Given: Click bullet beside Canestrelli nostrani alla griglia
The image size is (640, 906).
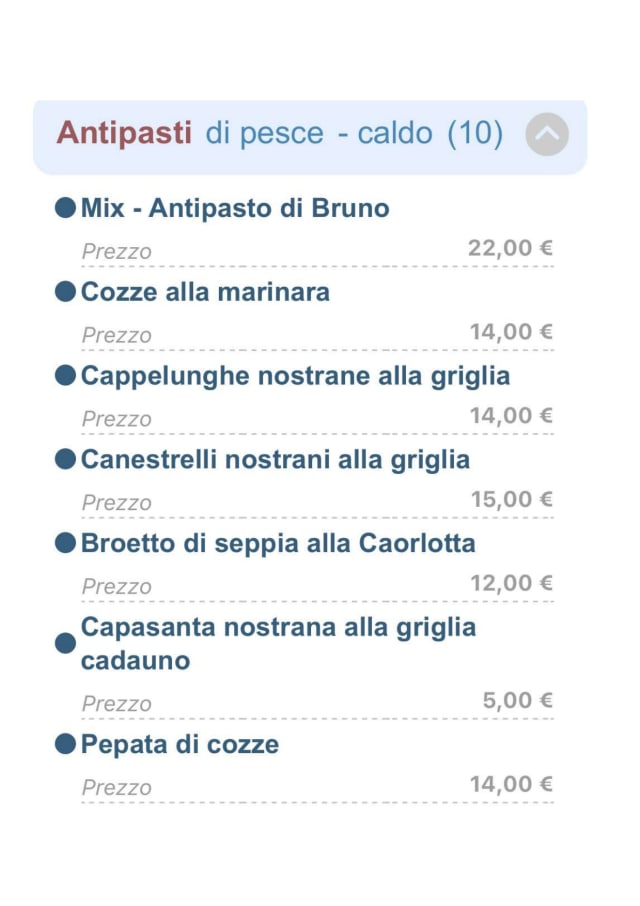Looking at the screenshot, I should pyautogui.click(x=66, y=460).
